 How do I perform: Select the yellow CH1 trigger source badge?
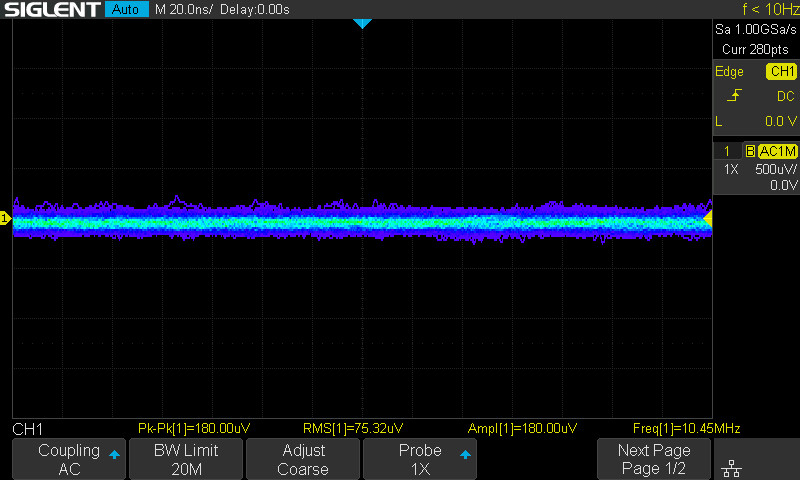pyautogui.click(x=781, y=72)
